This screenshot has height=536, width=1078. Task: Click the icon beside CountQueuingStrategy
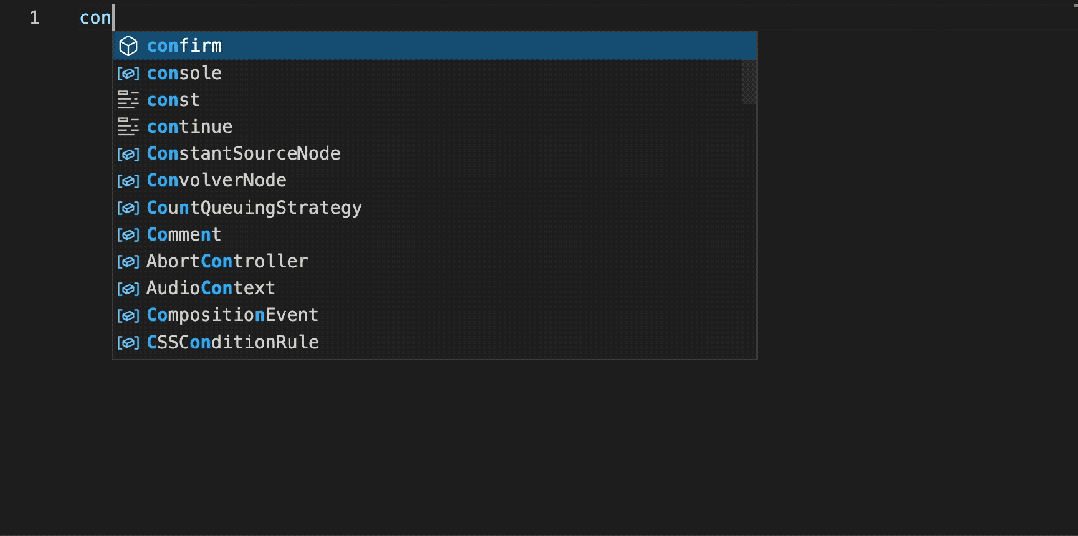click(x=128, y=208)
